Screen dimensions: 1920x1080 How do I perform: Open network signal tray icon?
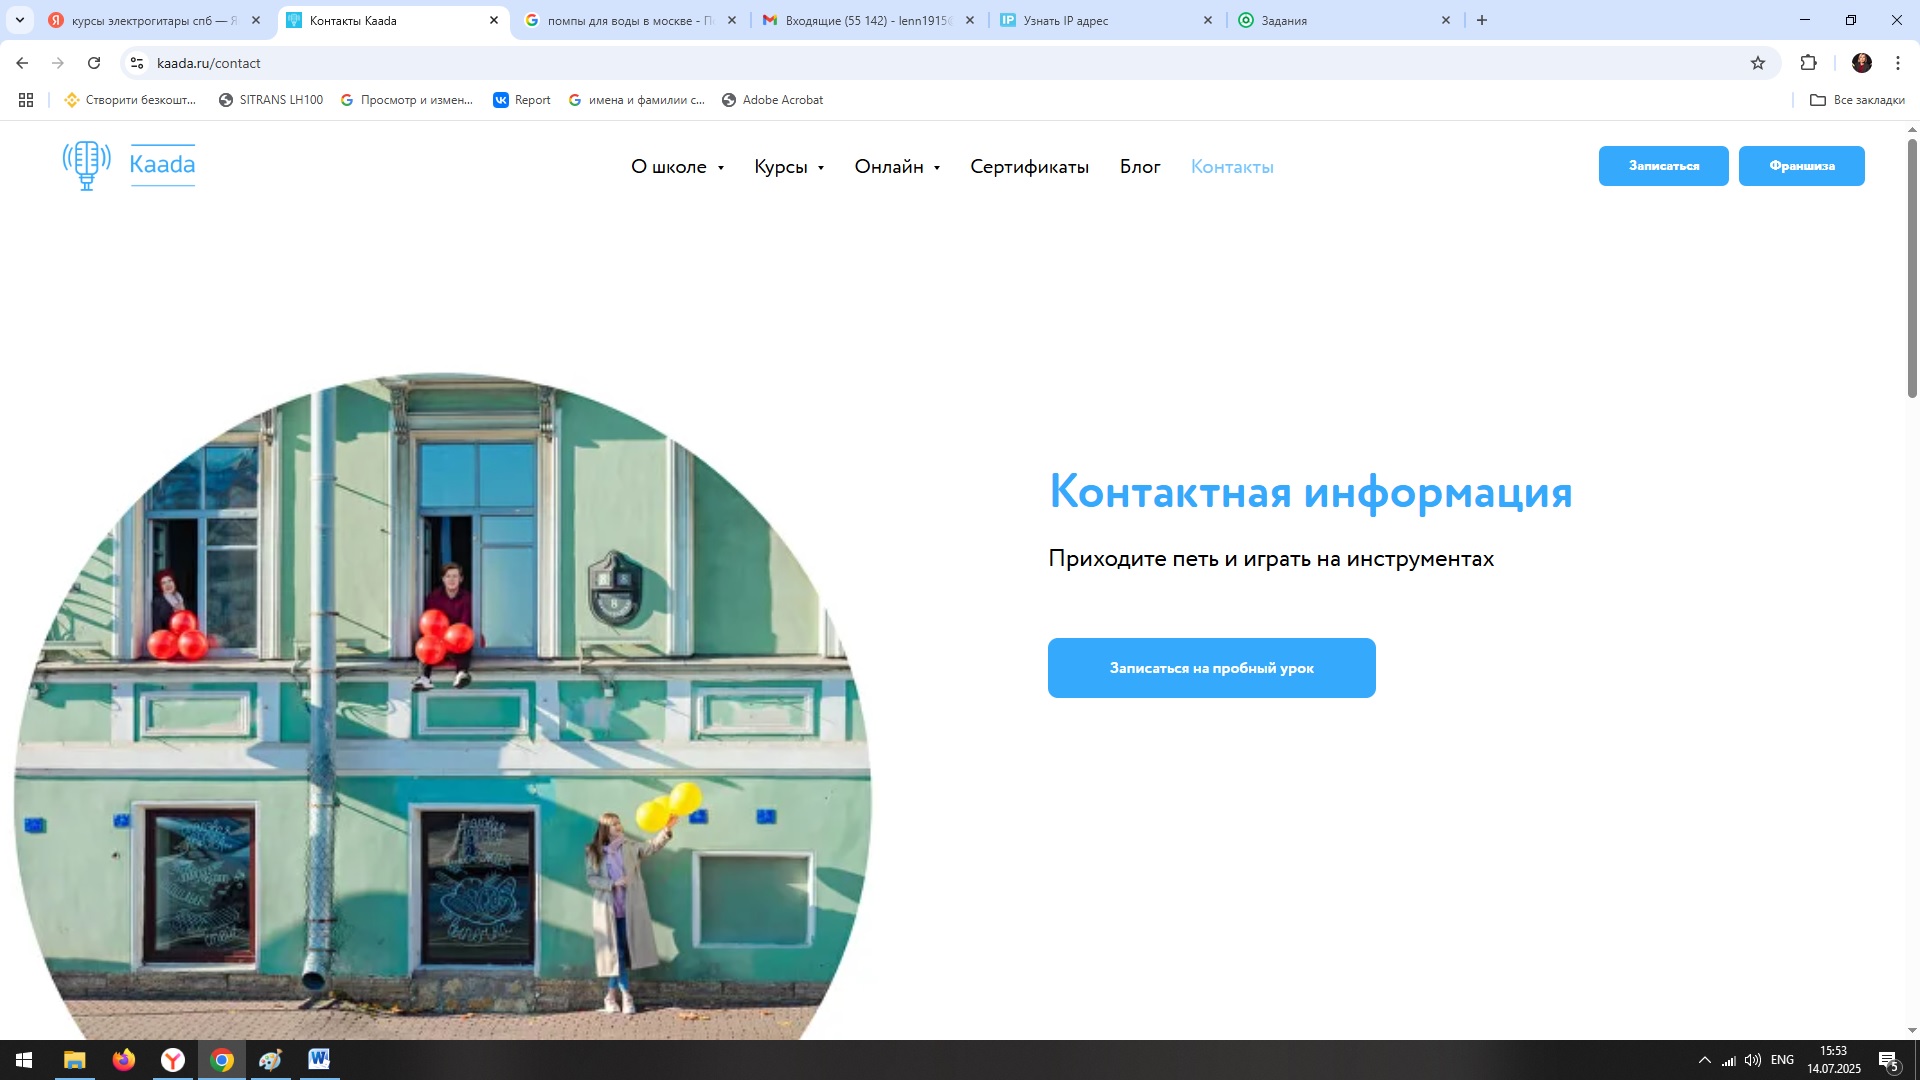coord(1729,1060)
